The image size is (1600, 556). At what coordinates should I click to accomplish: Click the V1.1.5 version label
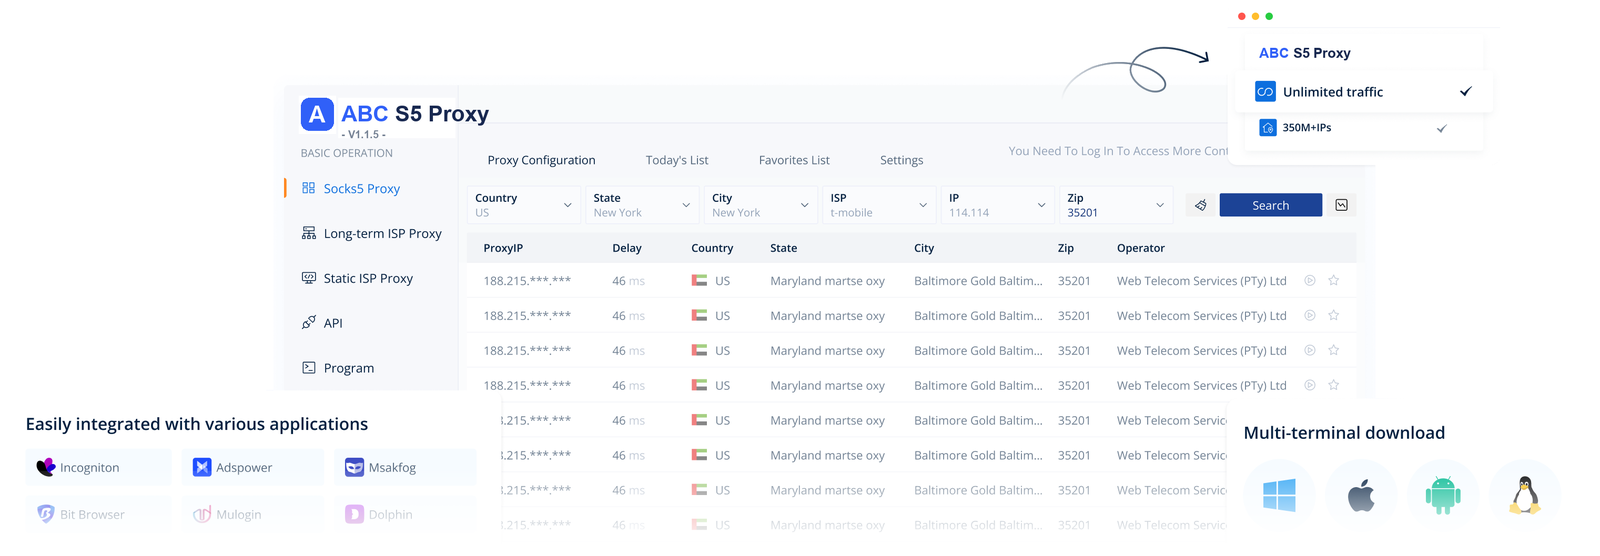point(364,134)
